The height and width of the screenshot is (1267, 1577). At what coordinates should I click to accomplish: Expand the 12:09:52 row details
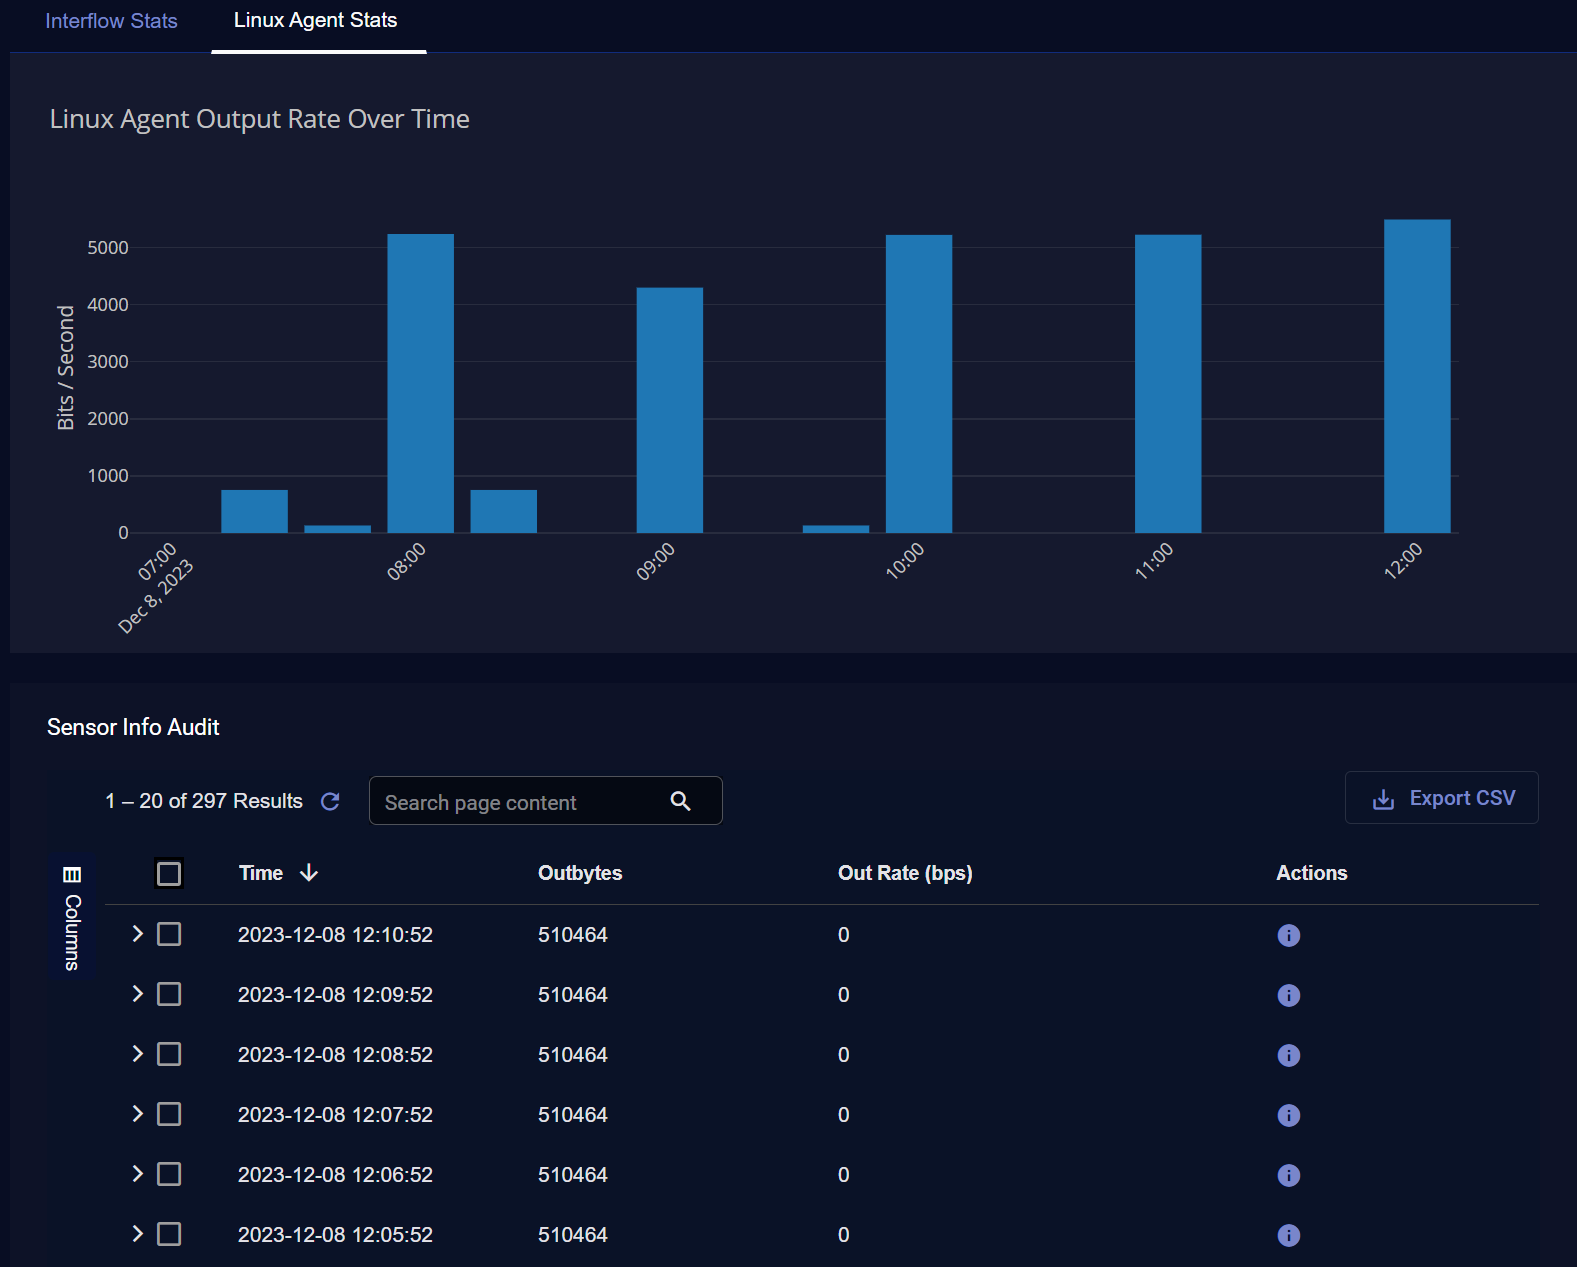click(x=138, y=994)
